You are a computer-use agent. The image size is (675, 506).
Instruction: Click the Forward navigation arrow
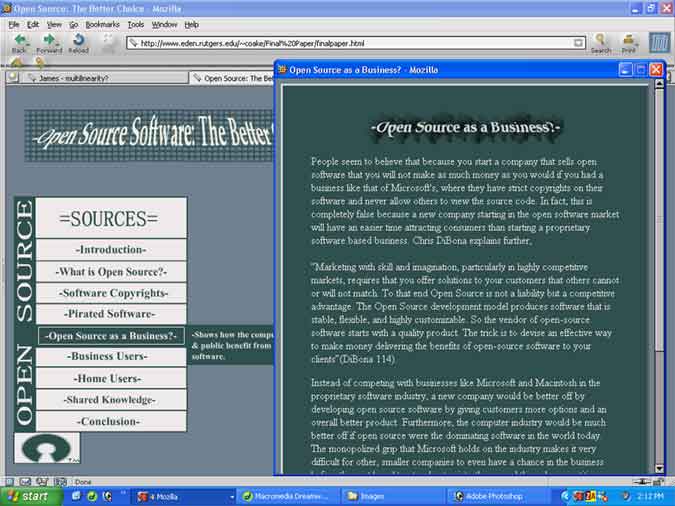(x=48, y=41)
